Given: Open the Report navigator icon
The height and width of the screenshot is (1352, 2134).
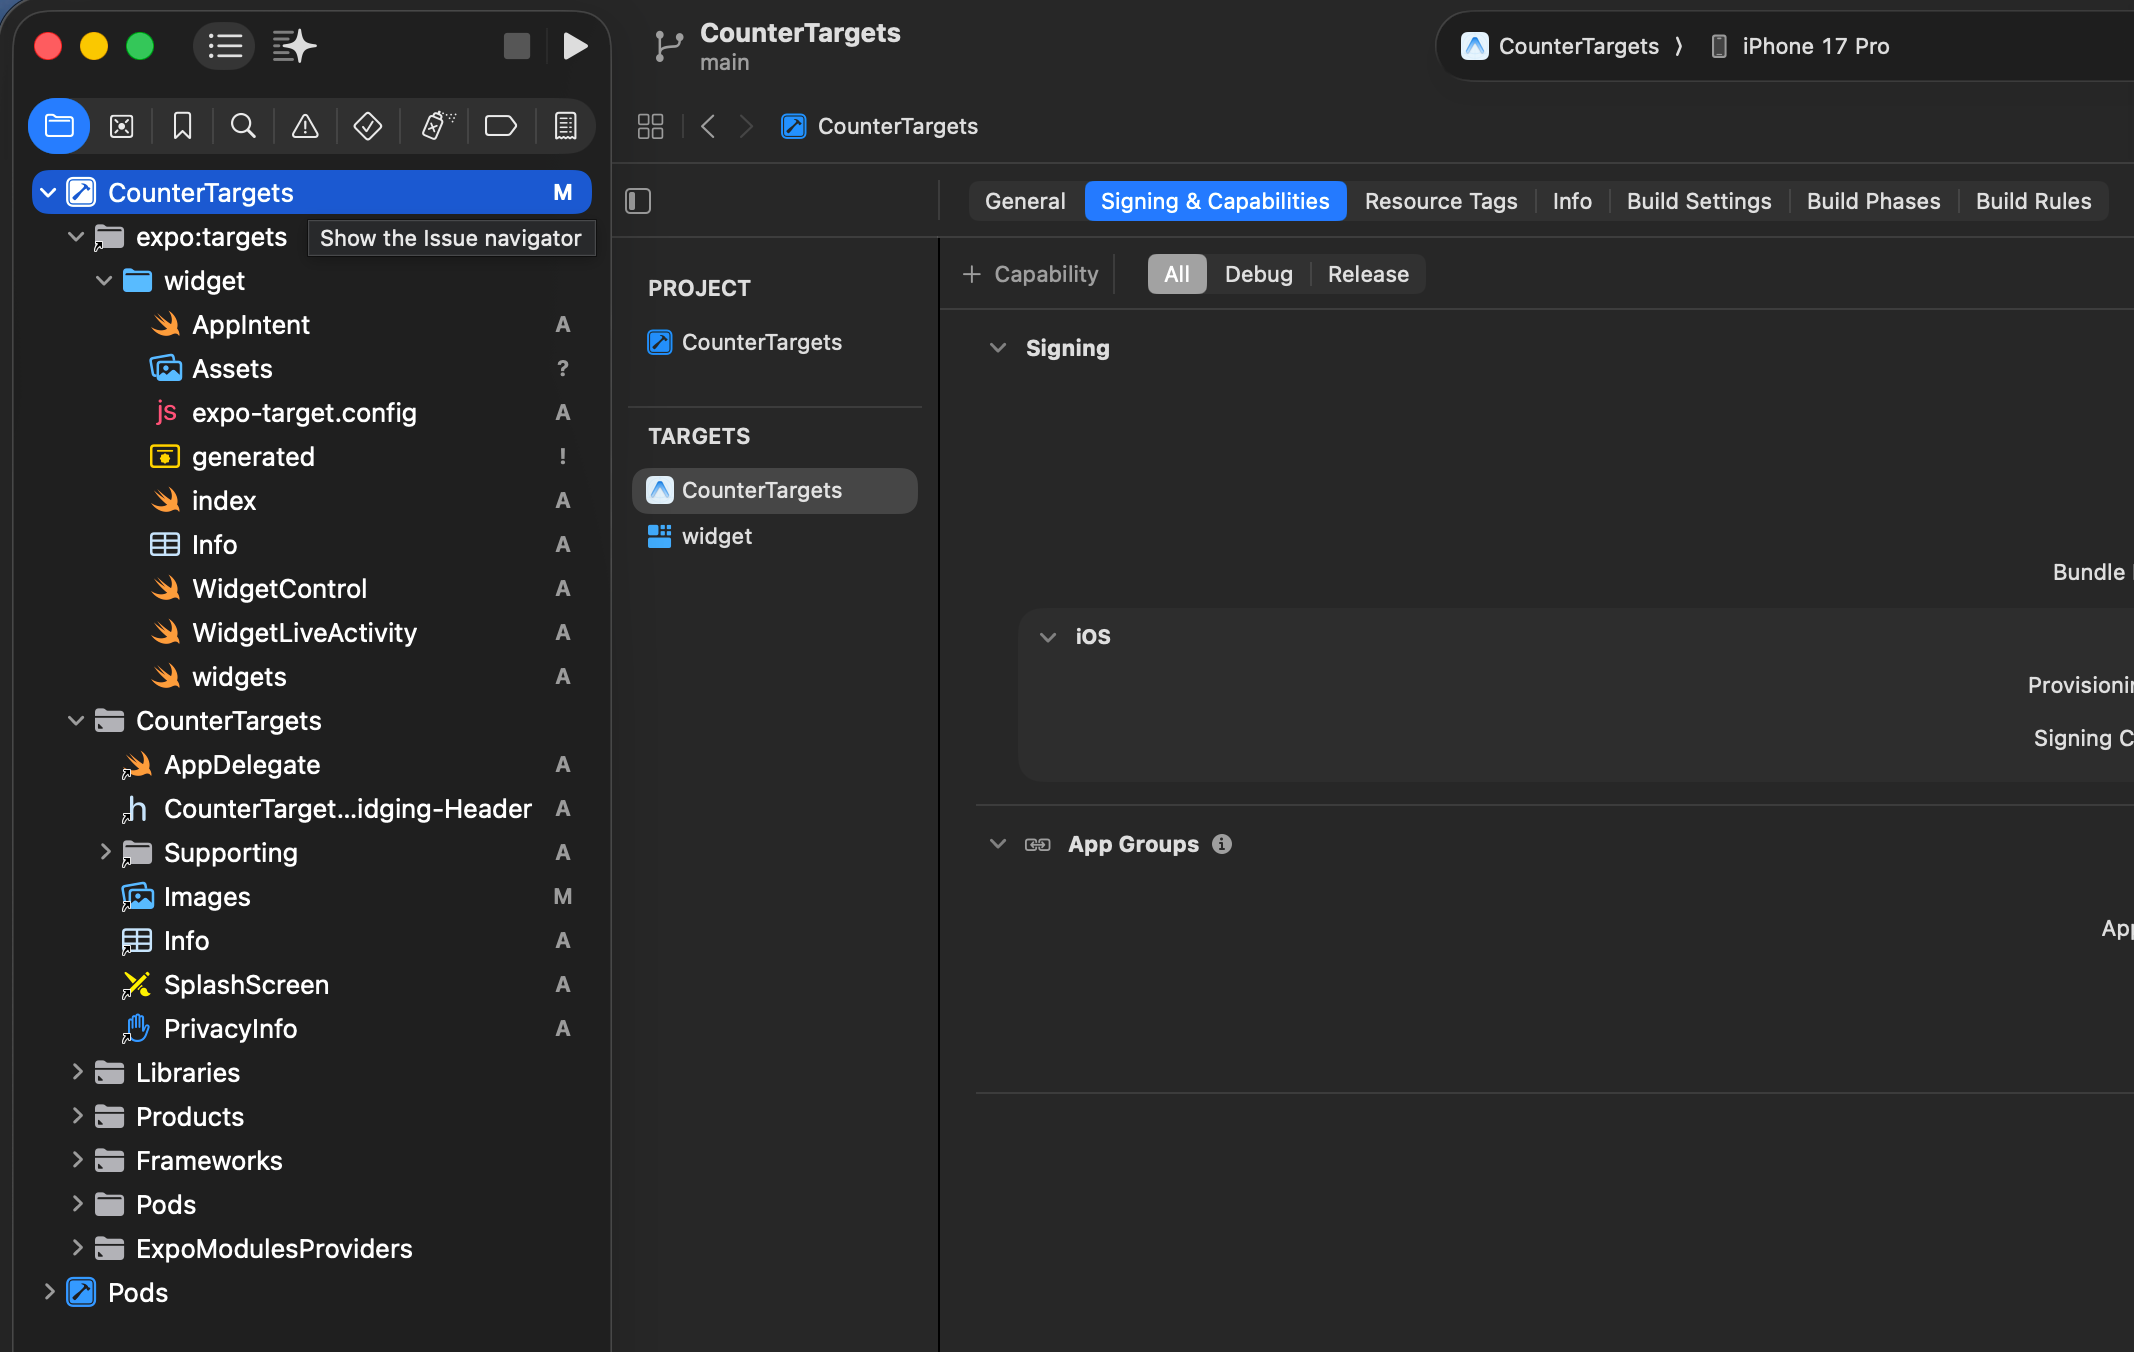Looking at the screenshot, I should (x=565, y=126).
